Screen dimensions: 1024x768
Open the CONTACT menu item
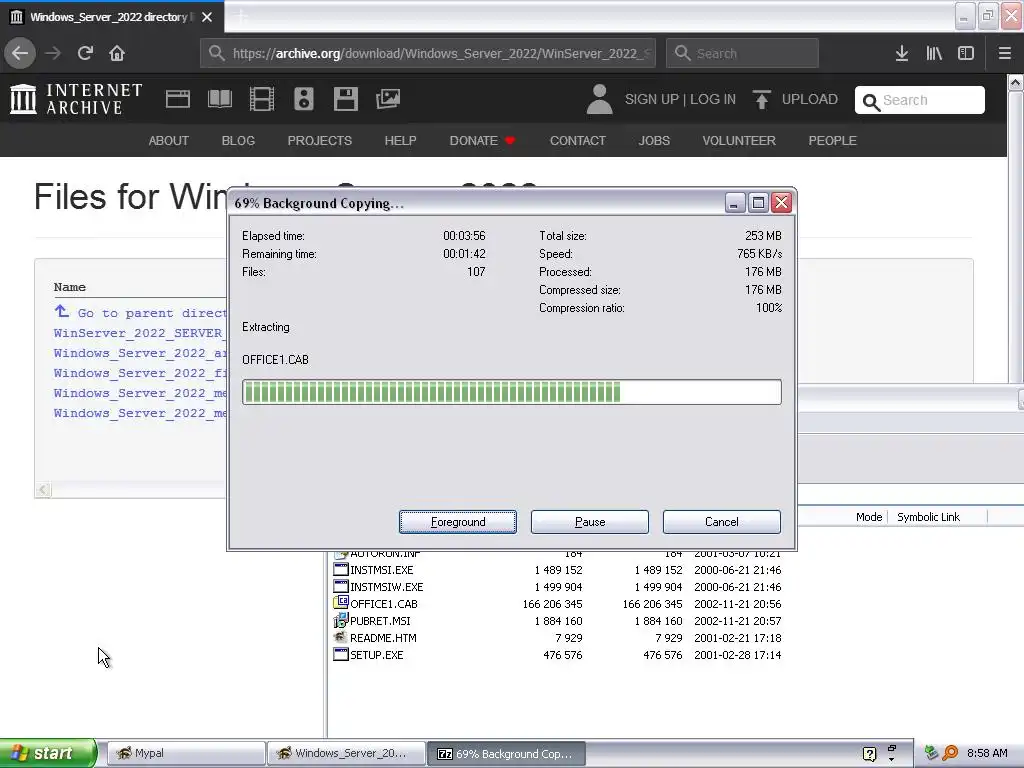[577, 140]
